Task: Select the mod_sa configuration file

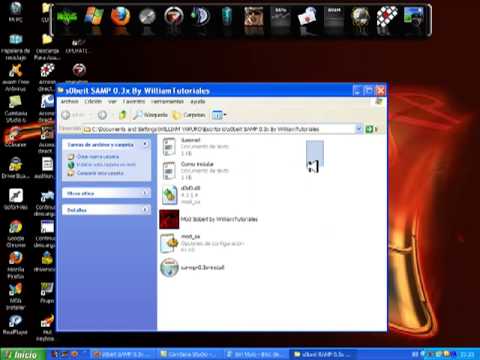Action: 202,243
